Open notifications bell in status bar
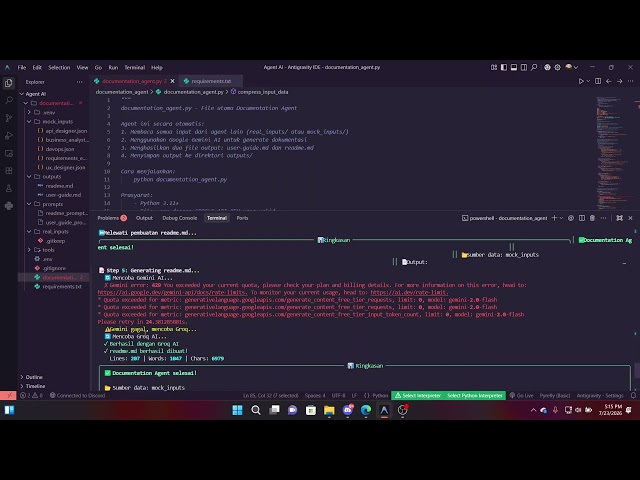This screenshot has height=480, width=640. point(633,396)
